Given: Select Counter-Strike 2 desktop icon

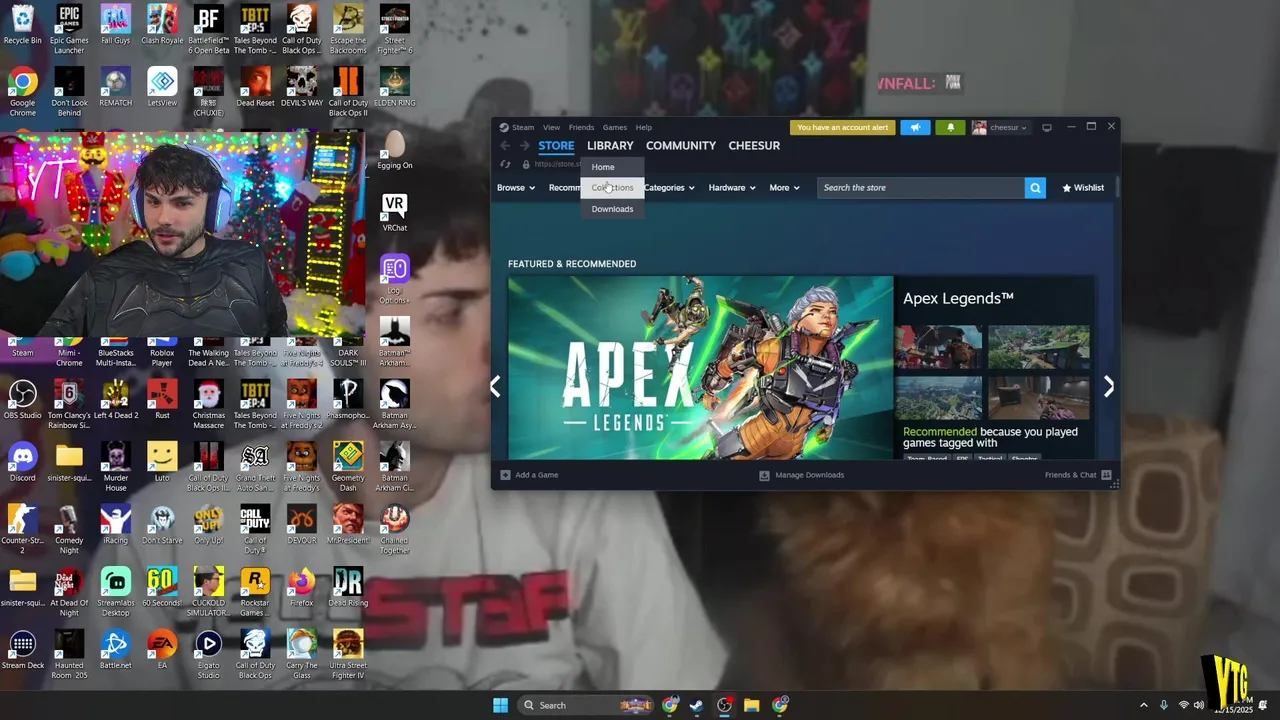Looking at the screenshot, I should (x=22, y=530).
